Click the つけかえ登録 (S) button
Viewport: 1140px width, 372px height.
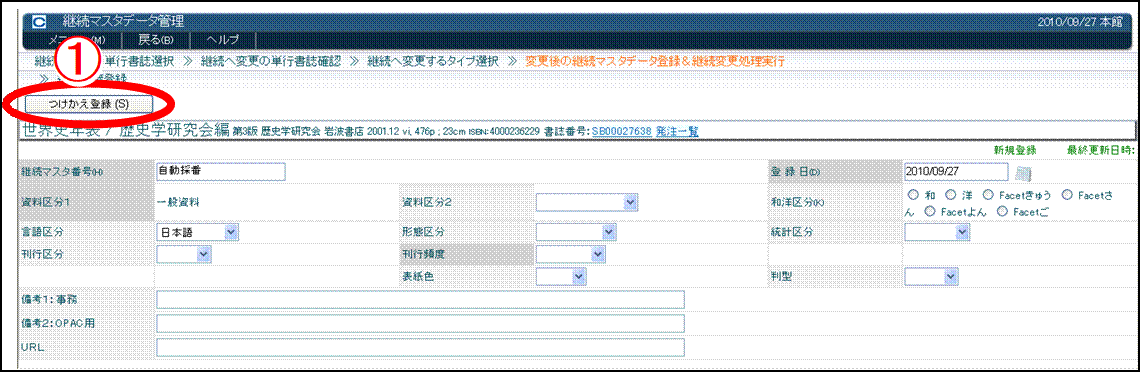[89, 104]
